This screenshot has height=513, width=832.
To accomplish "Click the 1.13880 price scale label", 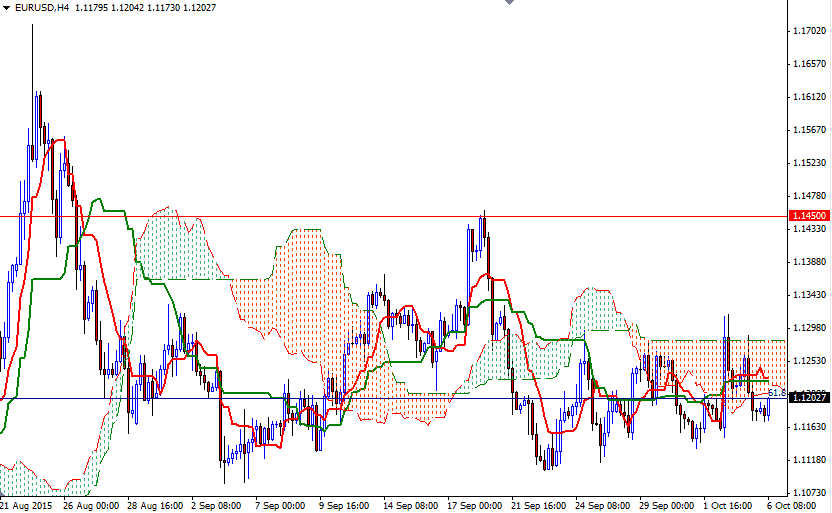I will (808, 262).
